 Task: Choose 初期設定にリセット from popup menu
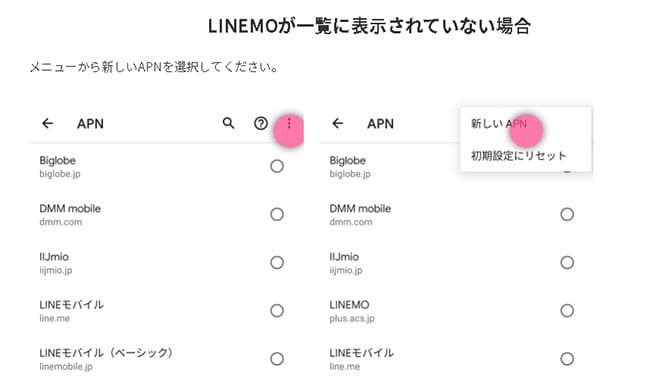519,156
